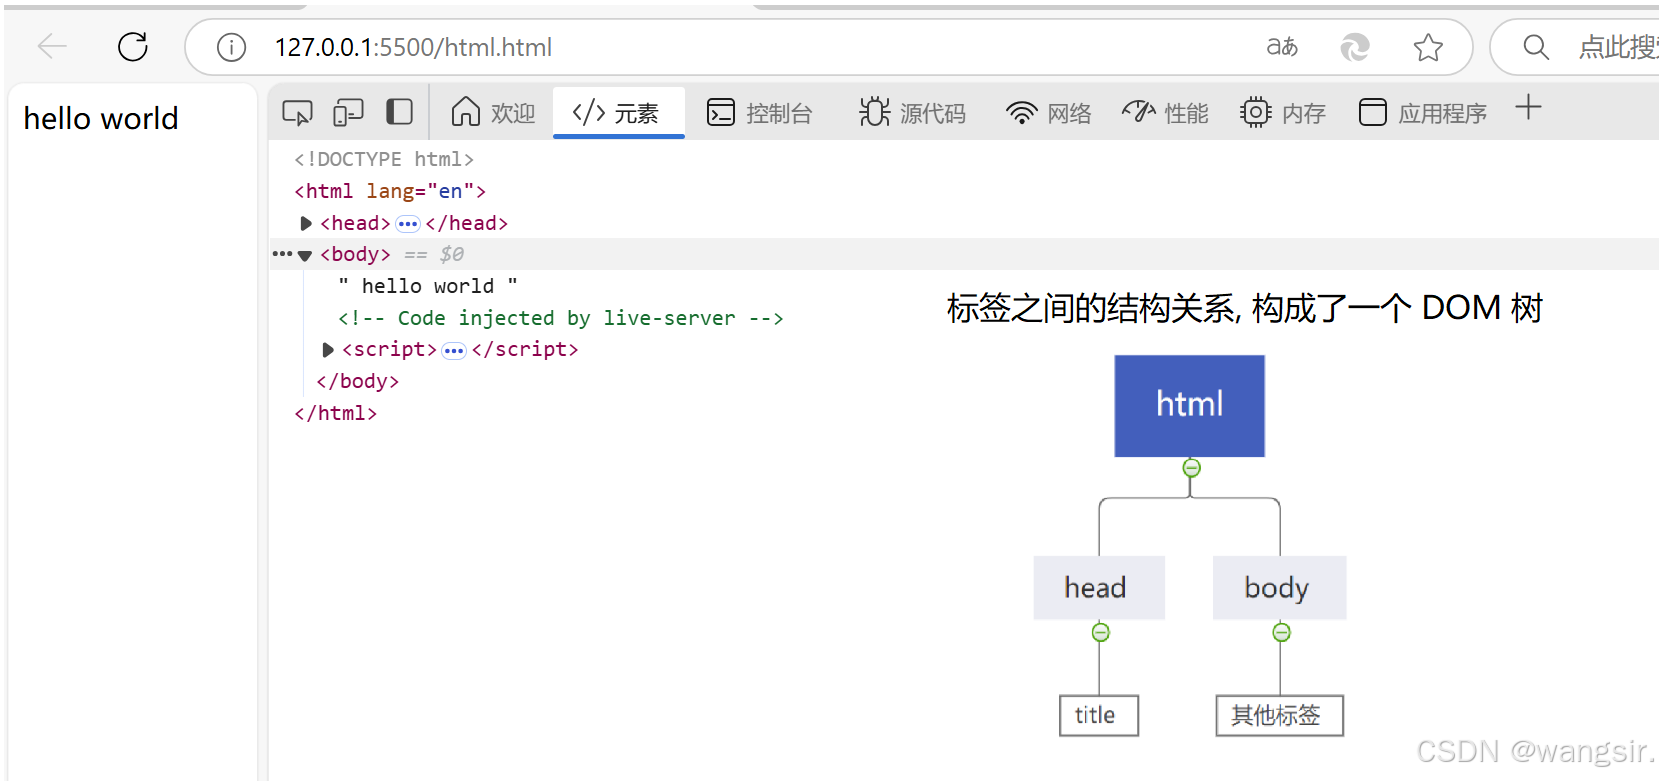Select the html lang="en" node
This screenshot has height=781, width=1660.
[x=390, y=191]
